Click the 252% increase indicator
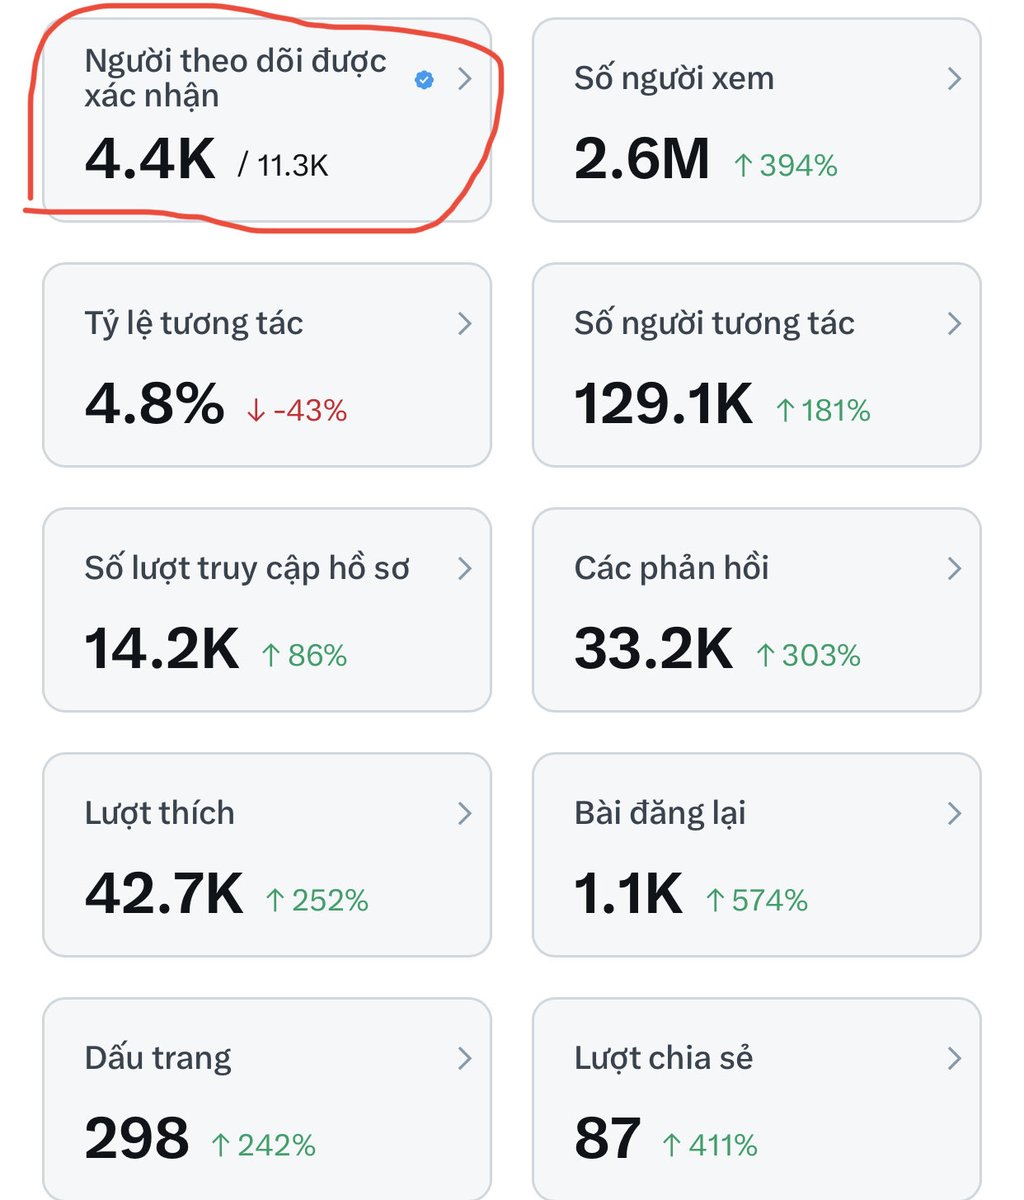The width and height of the screenshot is (1024, 1200). click(x=316, y=900)
